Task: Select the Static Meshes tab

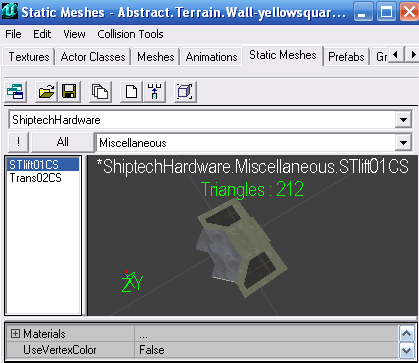Action: coord(283,55)
